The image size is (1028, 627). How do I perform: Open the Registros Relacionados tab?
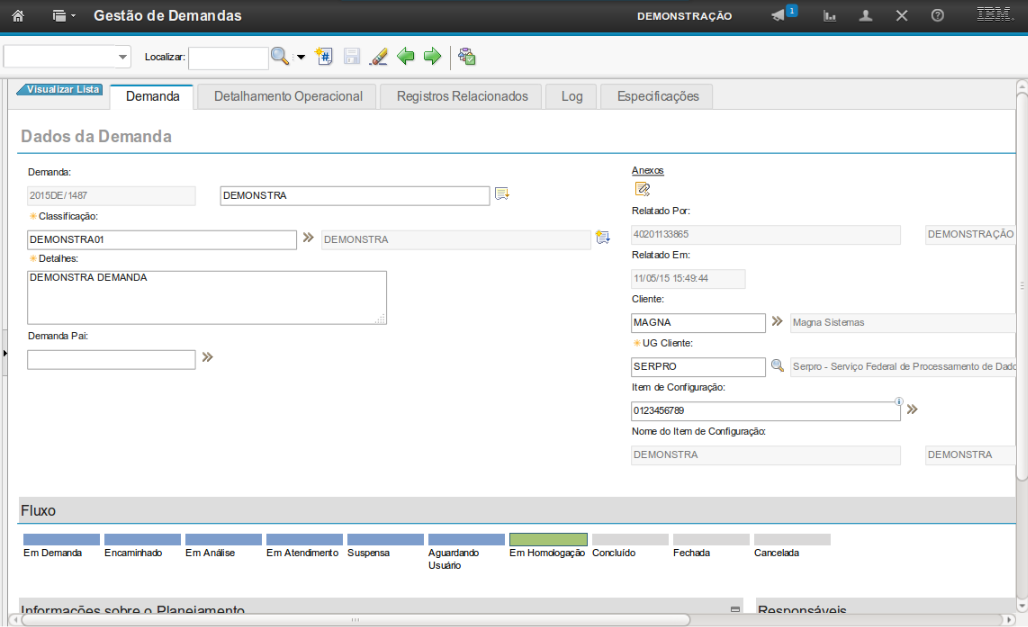pyautogui.click(x=462, y=96)
